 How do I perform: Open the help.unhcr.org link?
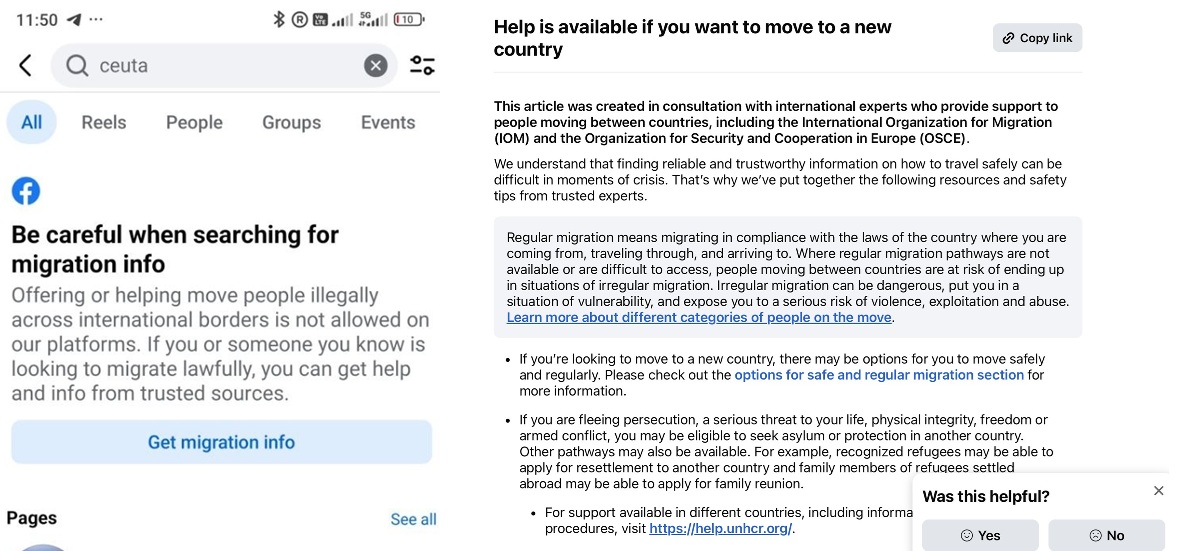click(x=720, y=528)
